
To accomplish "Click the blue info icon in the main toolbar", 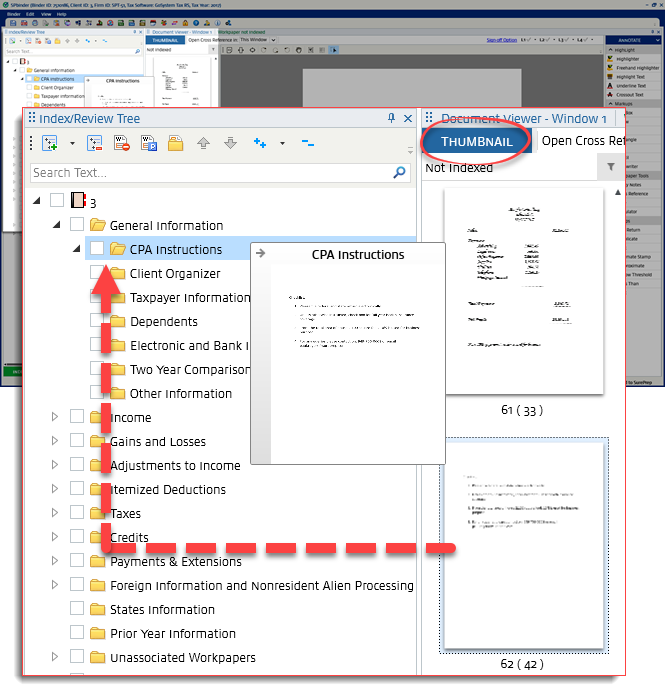I will click(218, 23).
